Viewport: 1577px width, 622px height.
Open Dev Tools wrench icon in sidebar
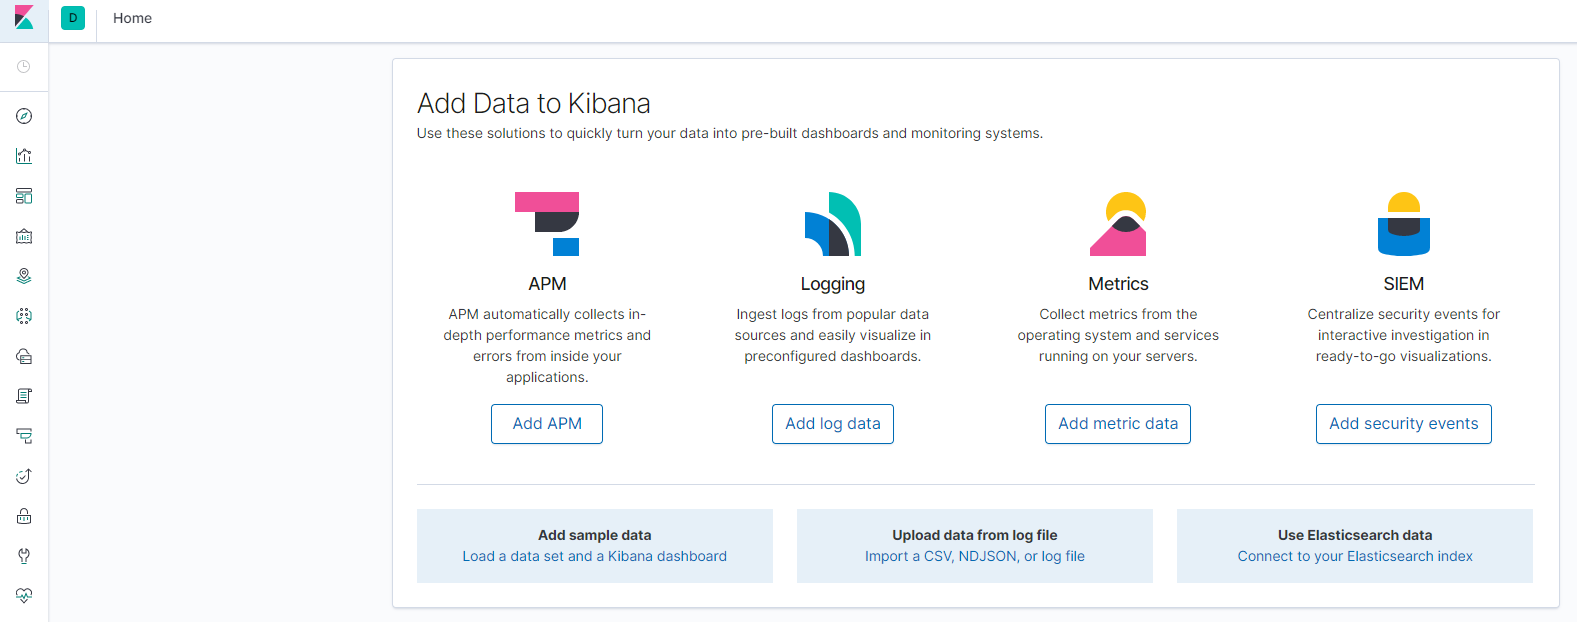click(x=24, y=556)
